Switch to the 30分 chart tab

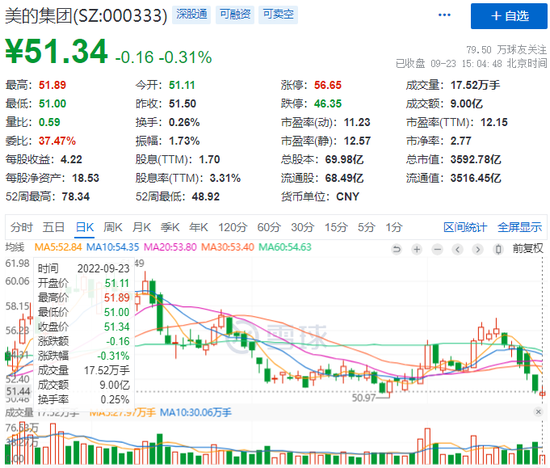tap(302, 227)
